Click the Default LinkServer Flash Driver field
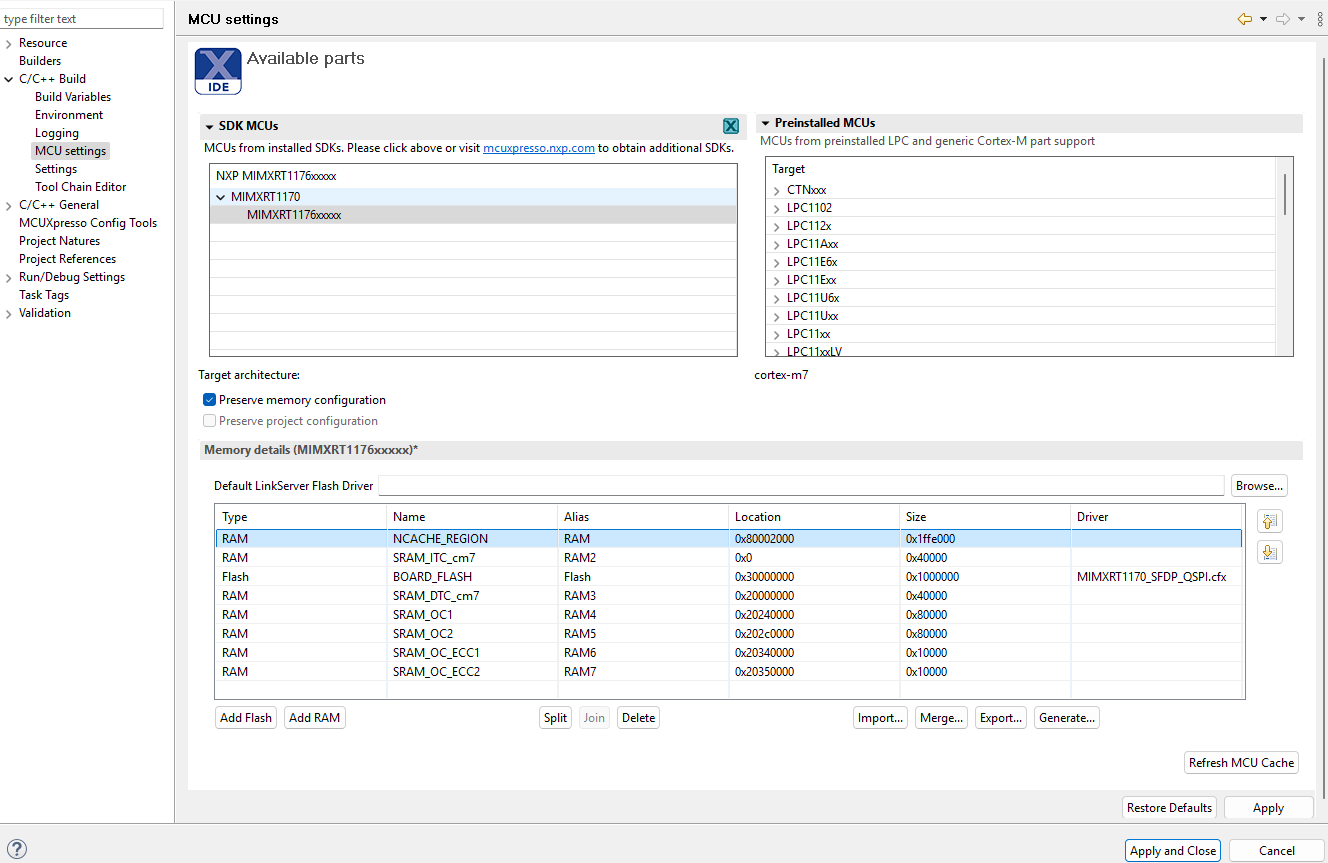This screenshot has height=863, width=1328. pyautogui.click(x=800, y=486)
